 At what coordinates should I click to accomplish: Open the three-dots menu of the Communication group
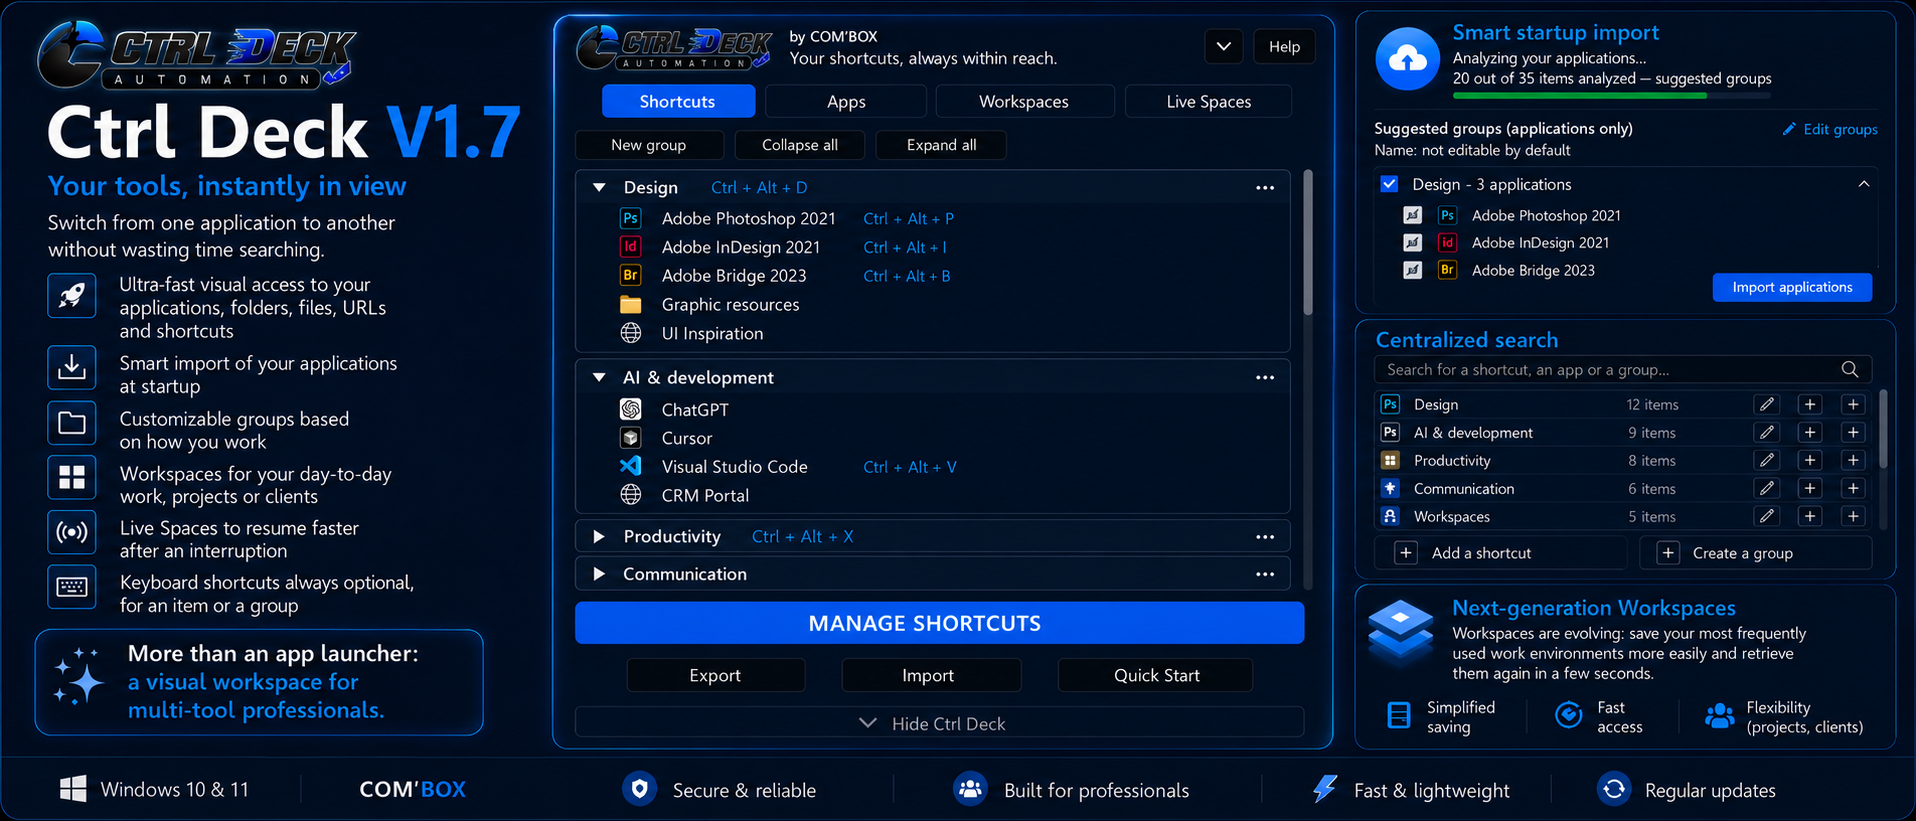[x=1265, y=574]
